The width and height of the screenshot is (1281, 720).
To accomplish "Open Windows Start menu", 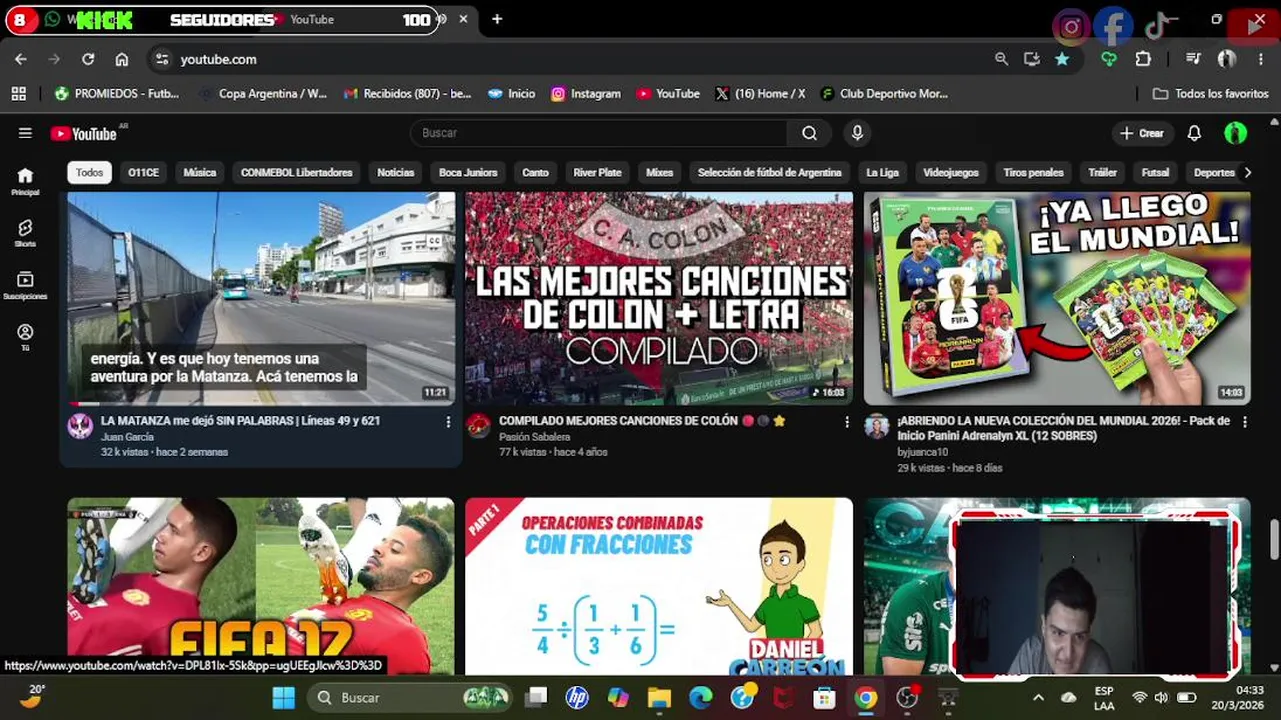I will click(284, 697).
